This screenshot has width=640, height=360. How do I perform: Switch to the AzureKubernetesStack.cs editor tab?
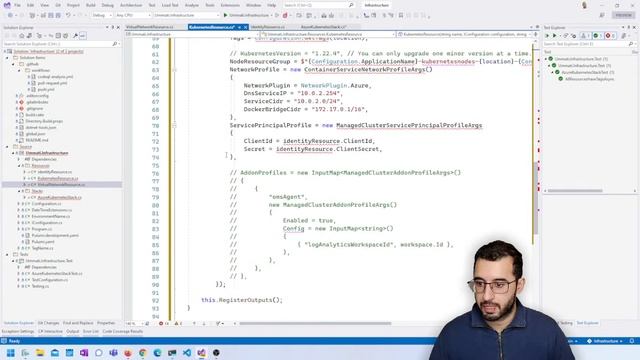click(x=323, y=27)
